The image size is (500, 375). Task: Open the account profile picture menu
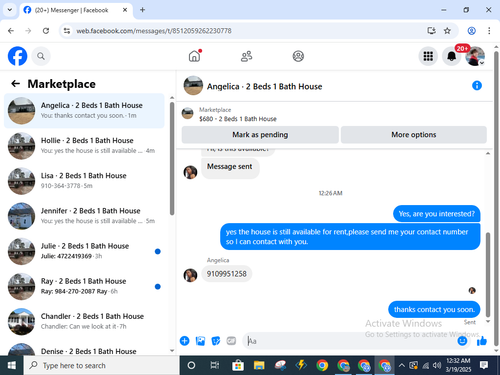coord(475,56)
